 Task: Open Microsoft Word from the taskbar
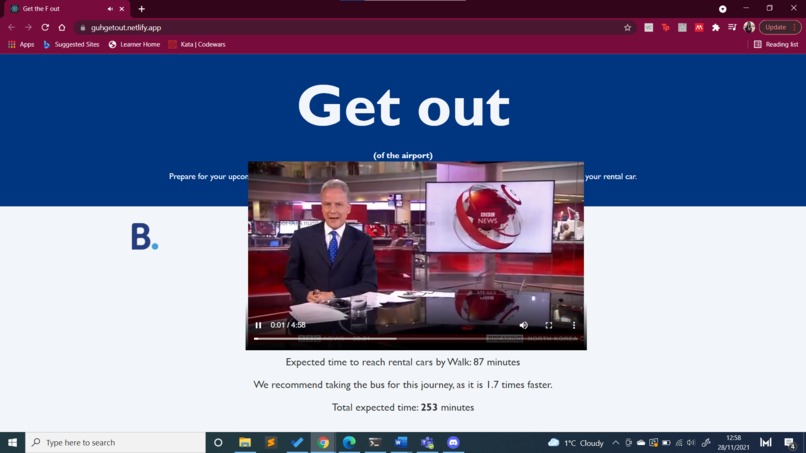click(x=401, y=442)
